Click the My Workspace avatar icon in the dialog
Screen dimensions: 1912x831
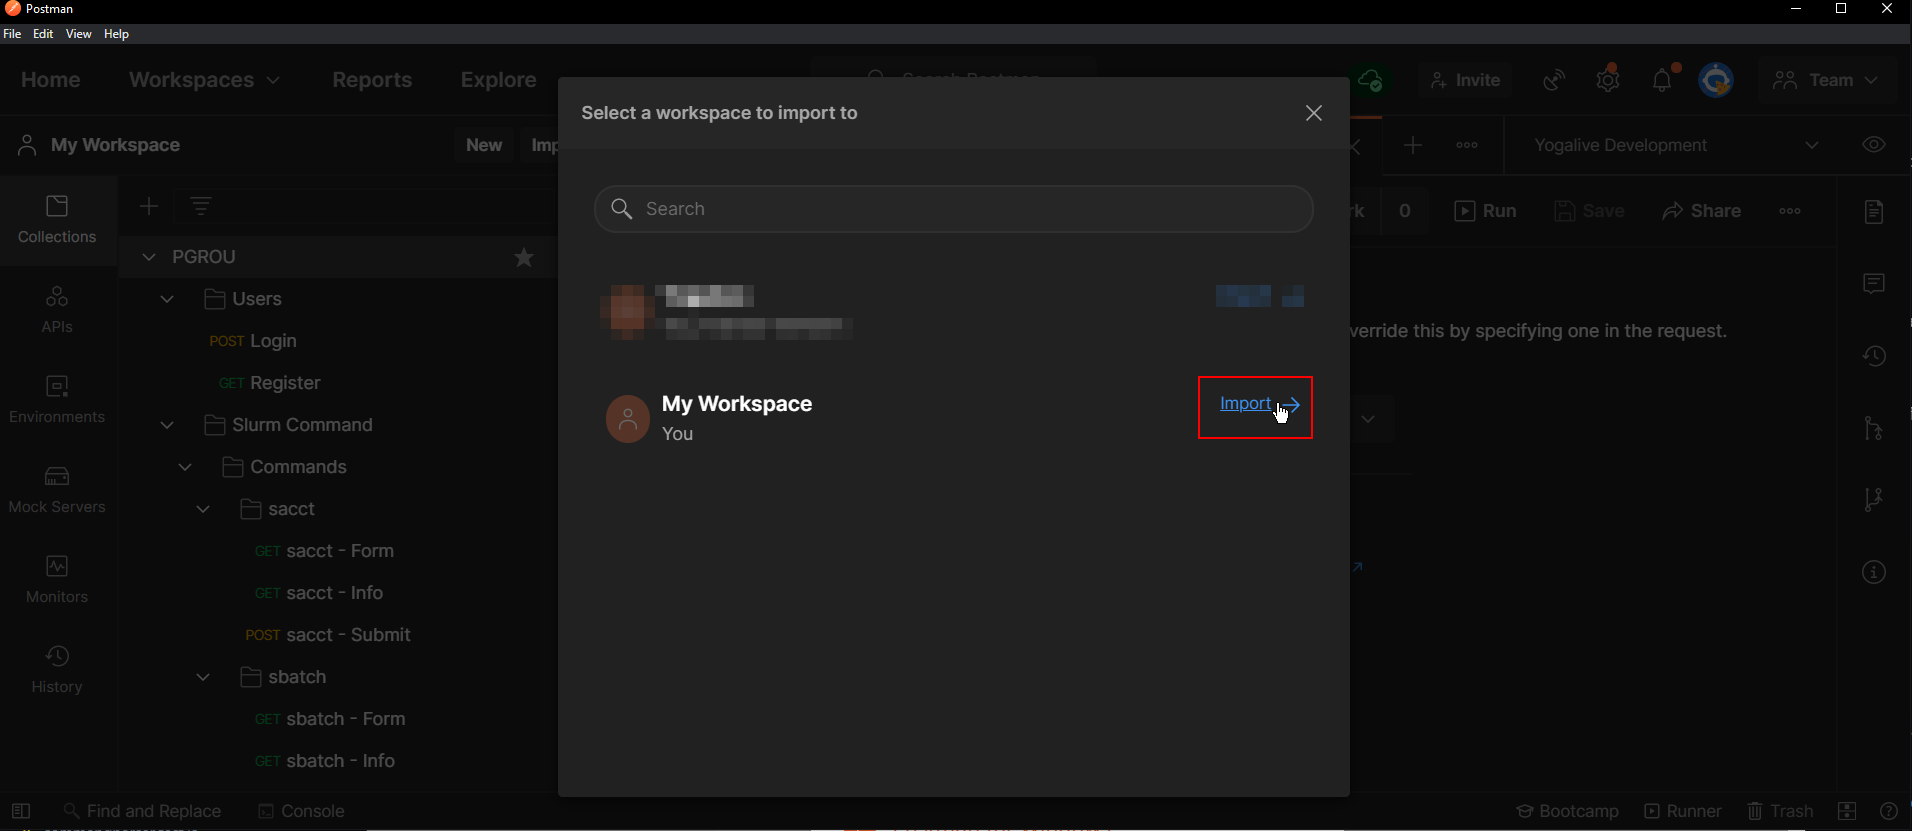tap(628, 419)
